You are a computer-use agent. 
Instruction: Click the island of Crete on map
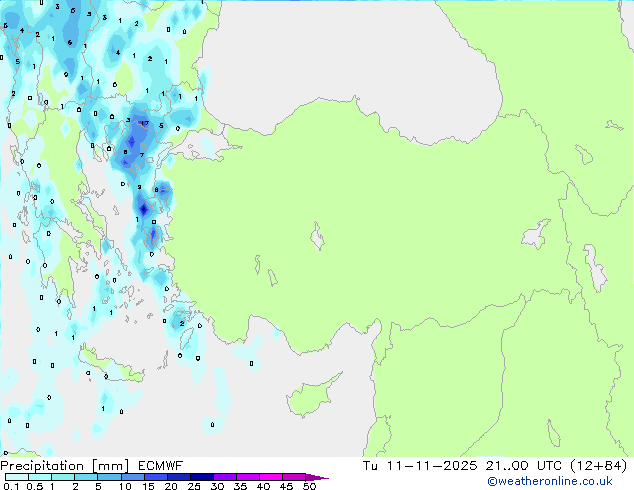click(x=111, y=366)
